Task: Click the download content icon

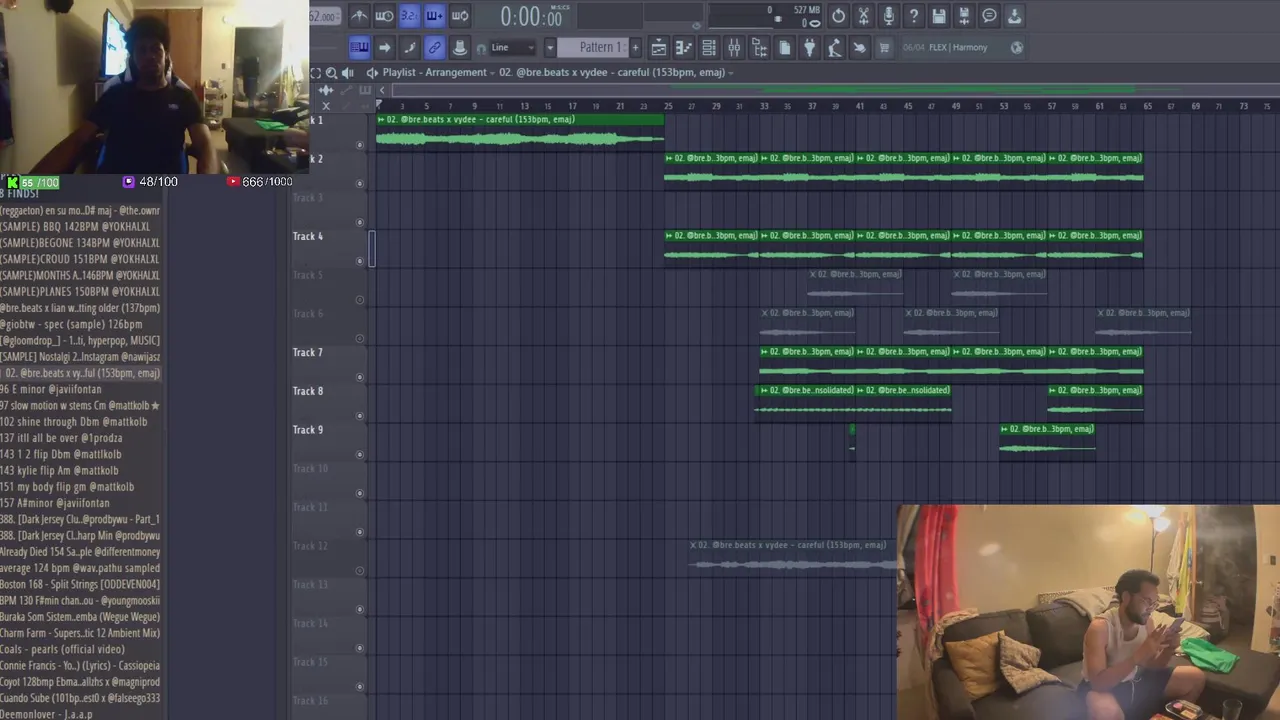Action: (1014, 15)
